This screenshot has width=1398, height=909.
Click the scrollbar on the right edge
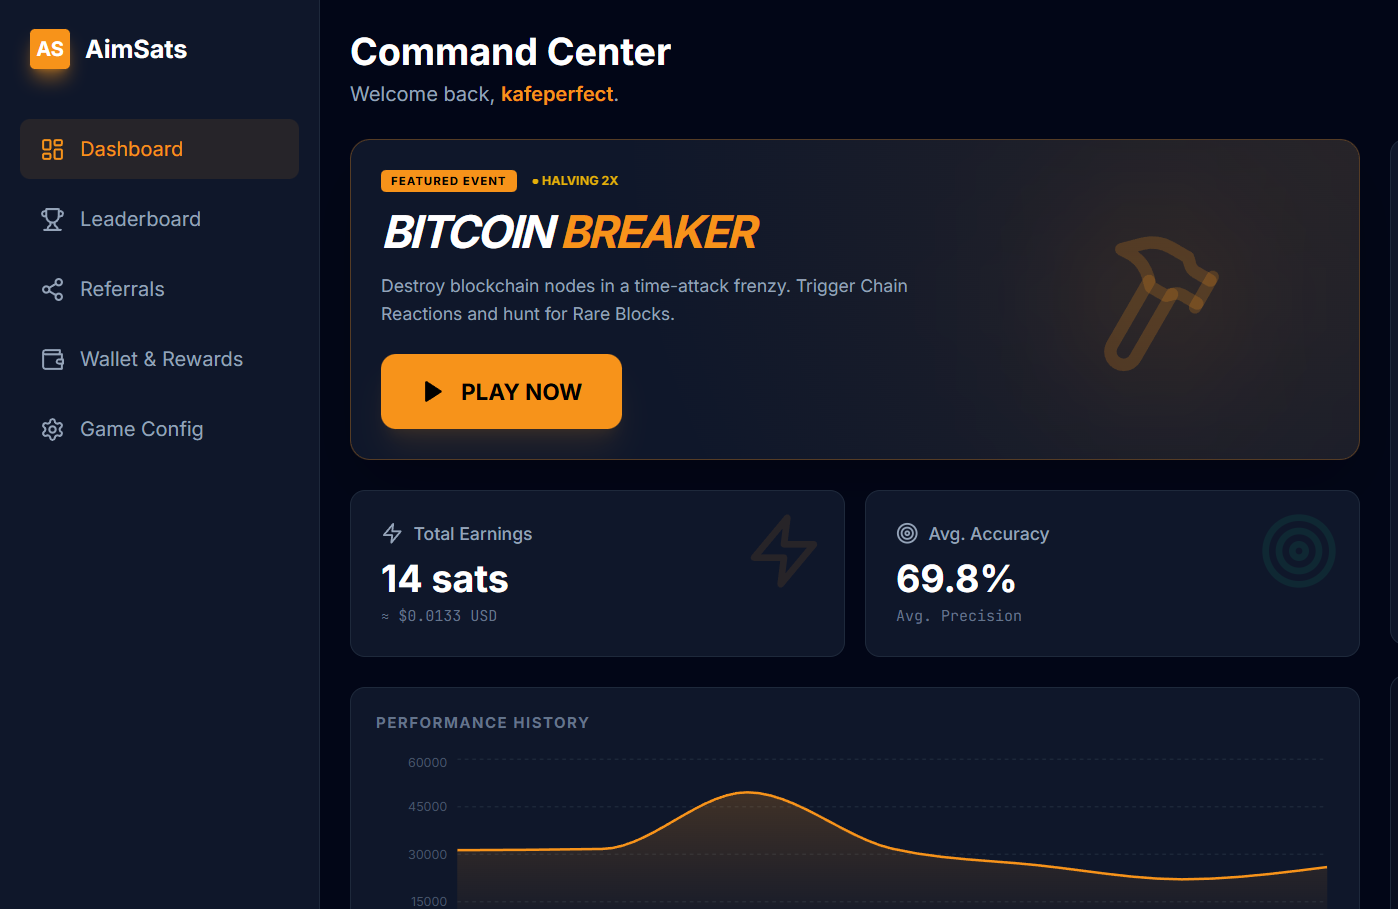point(1391,300)
